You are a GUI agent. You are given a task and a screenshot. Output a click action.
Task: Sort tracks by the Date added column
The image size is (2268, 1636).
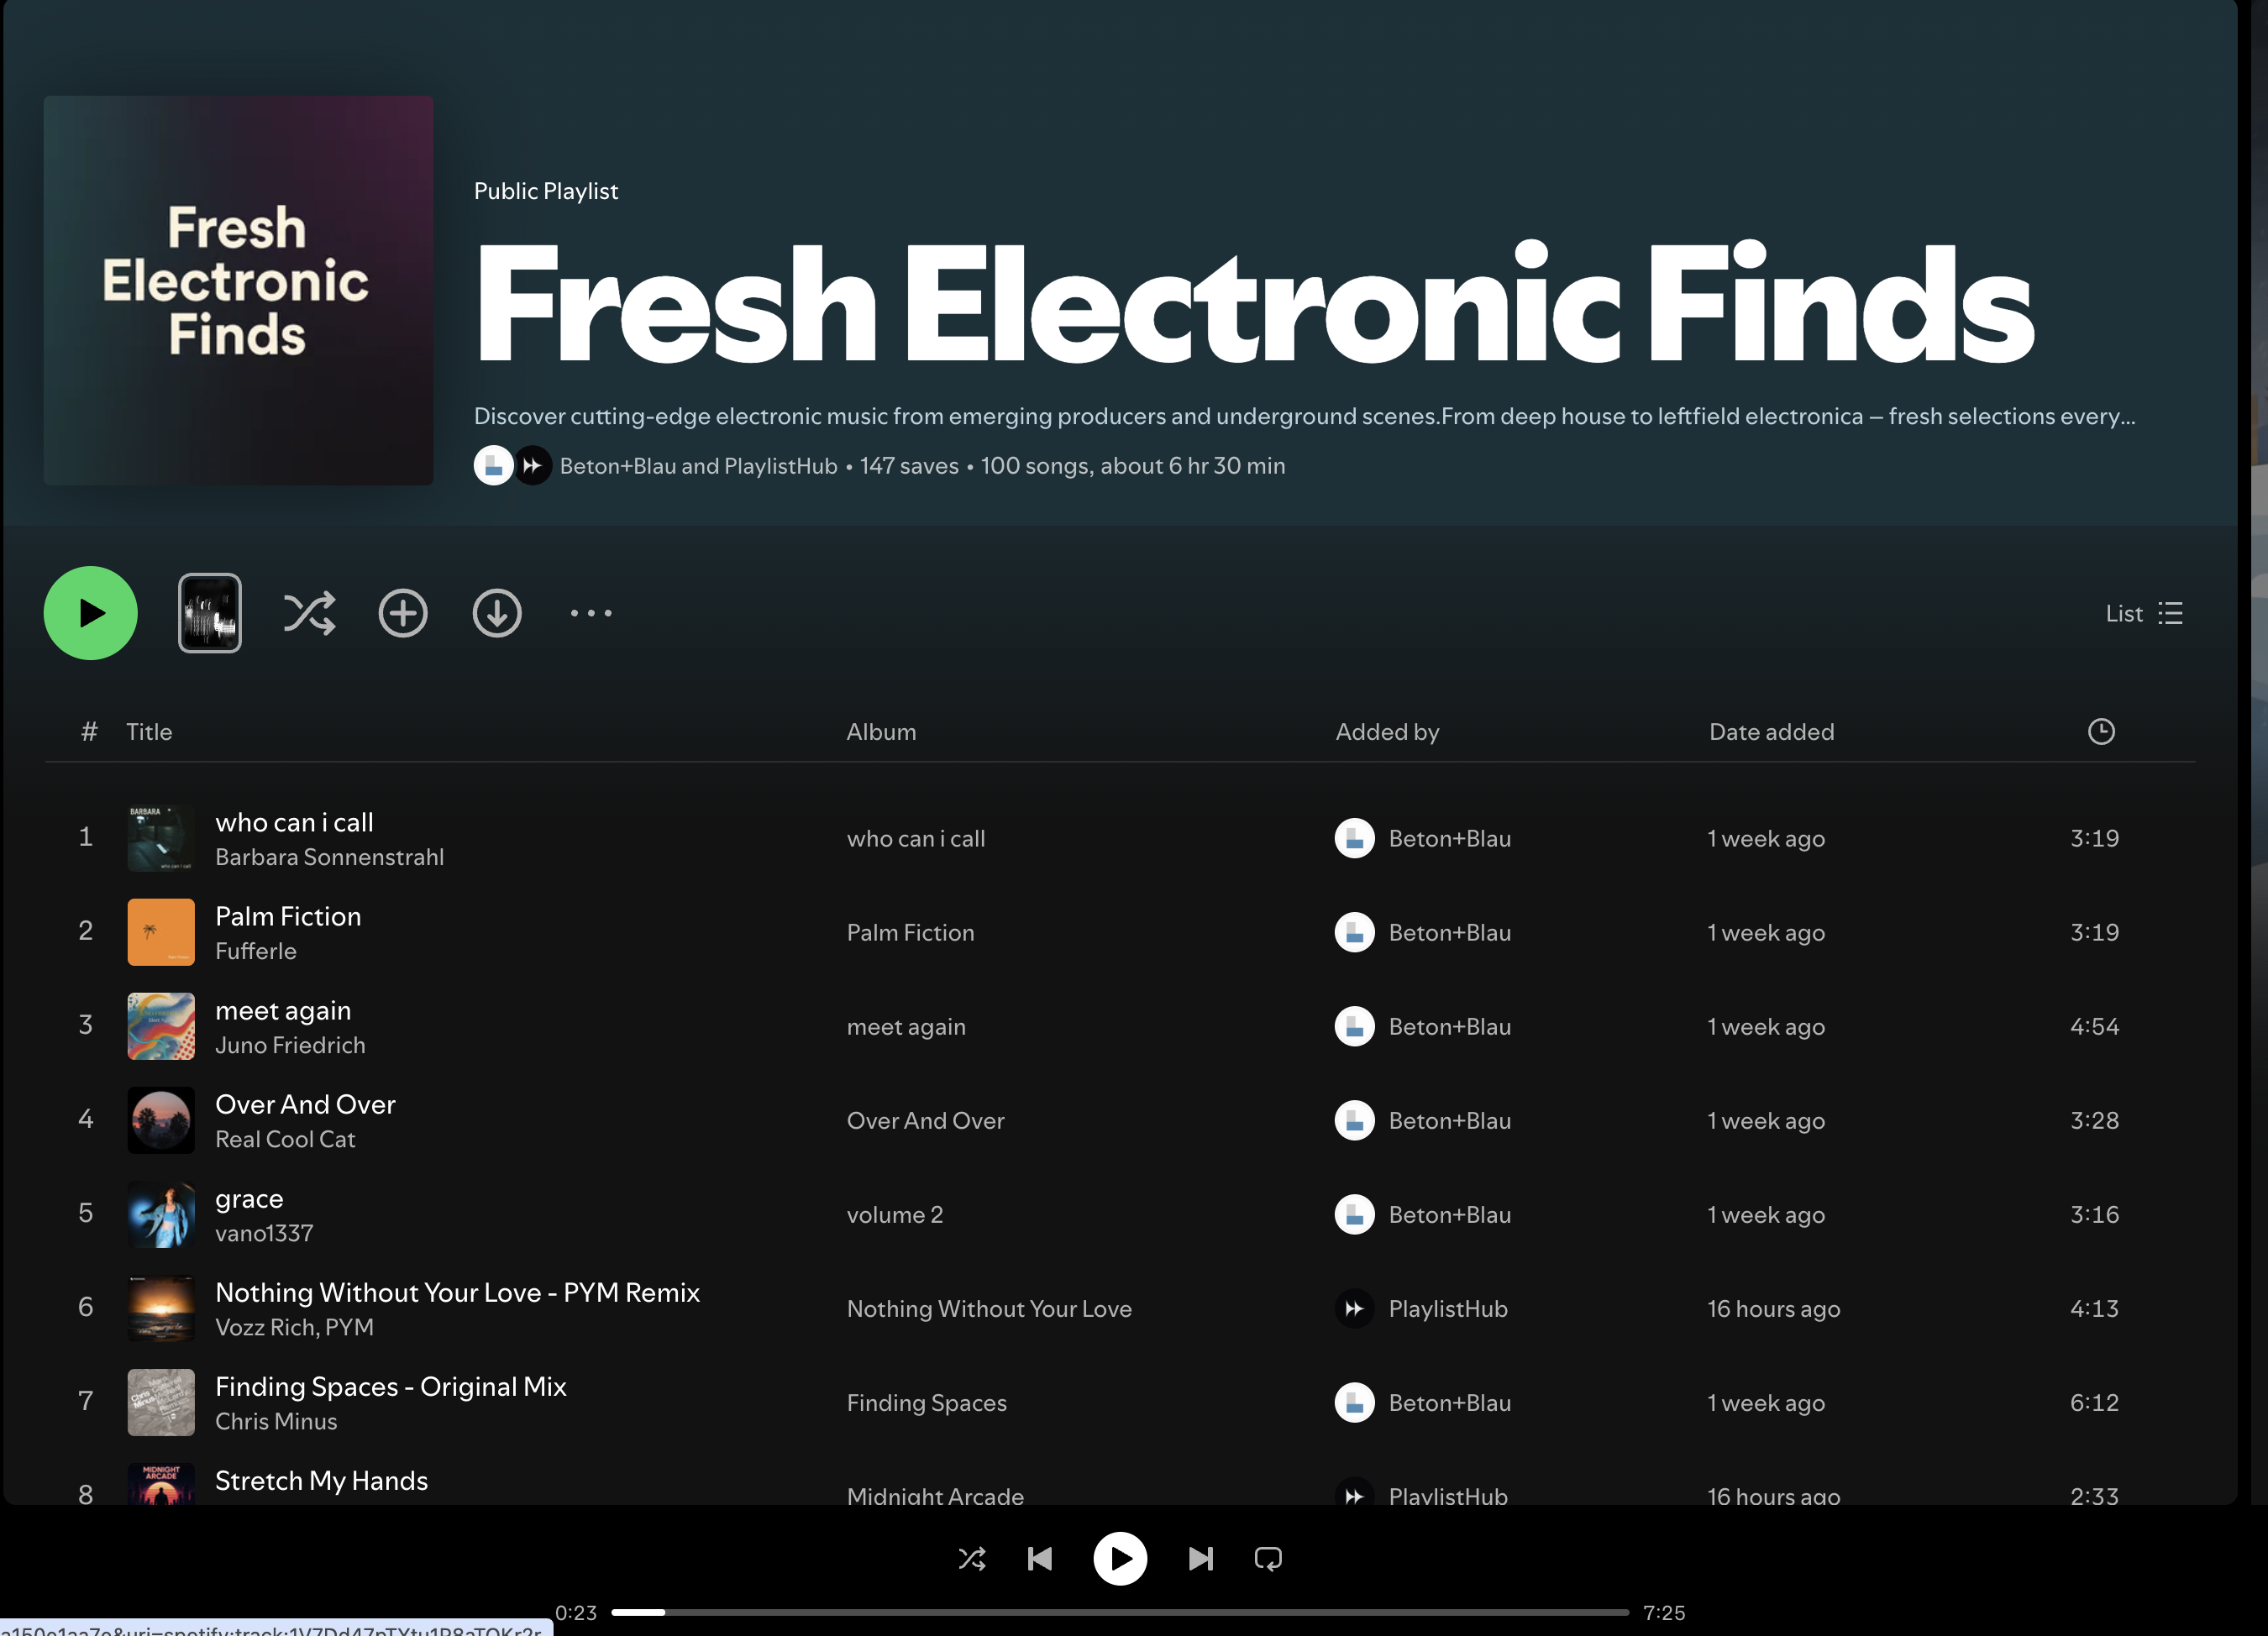[x=1771, y=732]
